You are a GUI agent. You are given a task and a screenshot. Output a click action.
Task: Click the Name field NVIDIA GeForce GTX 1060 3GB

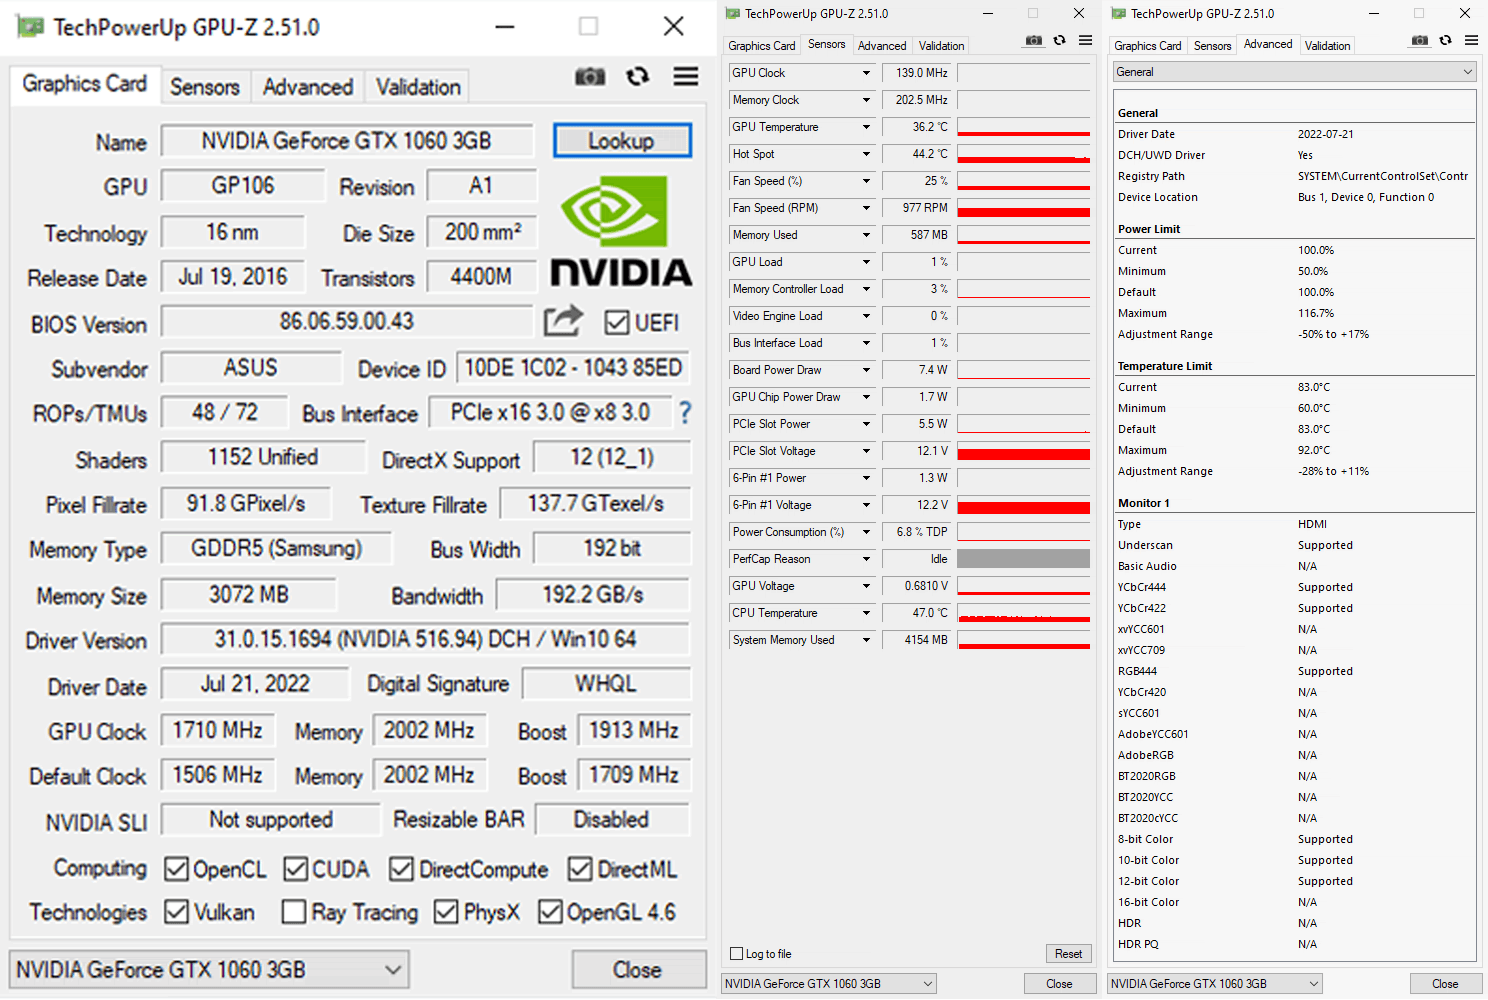347,141
